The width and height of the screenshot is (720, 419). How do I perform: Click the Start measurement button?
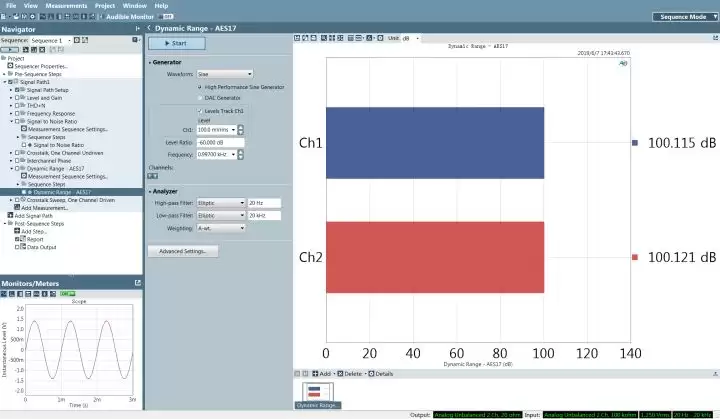[176, 43]
